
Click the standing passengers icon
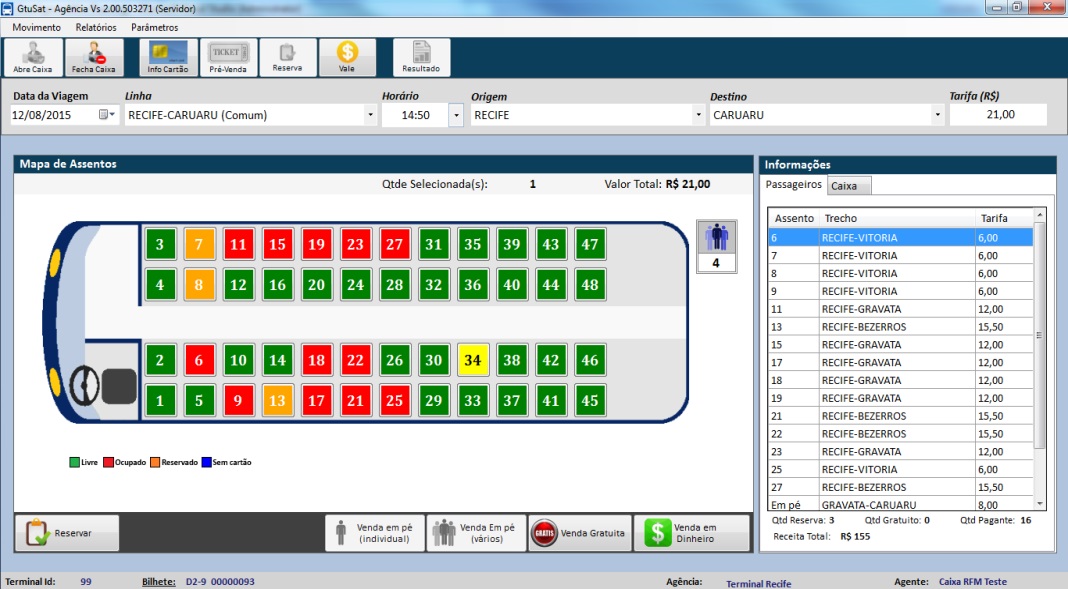coord(716,237)
